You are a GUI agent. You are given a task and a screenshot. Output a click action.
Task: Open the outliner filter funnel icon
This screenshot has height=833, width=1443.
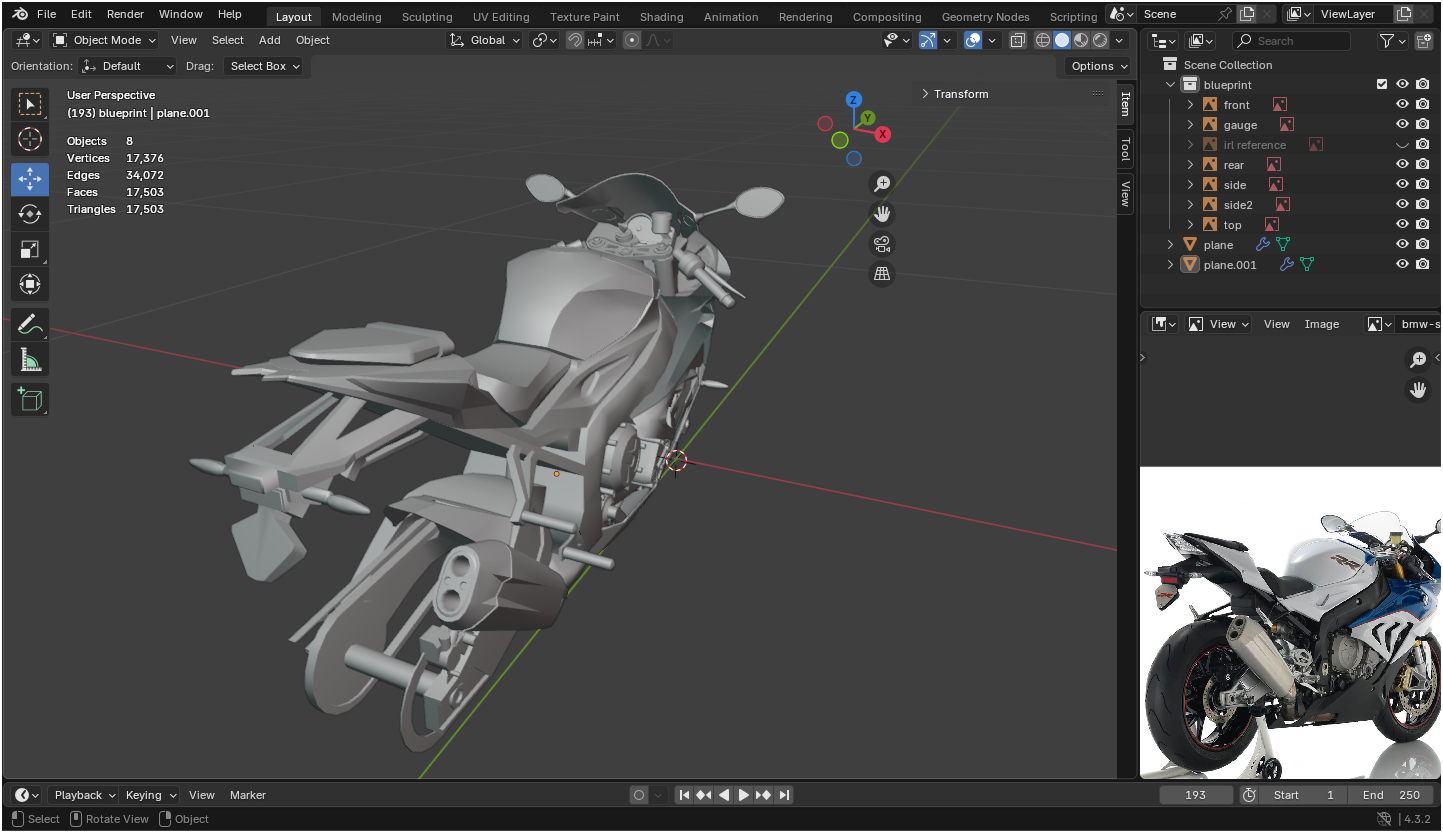[x=1387, y=41]
